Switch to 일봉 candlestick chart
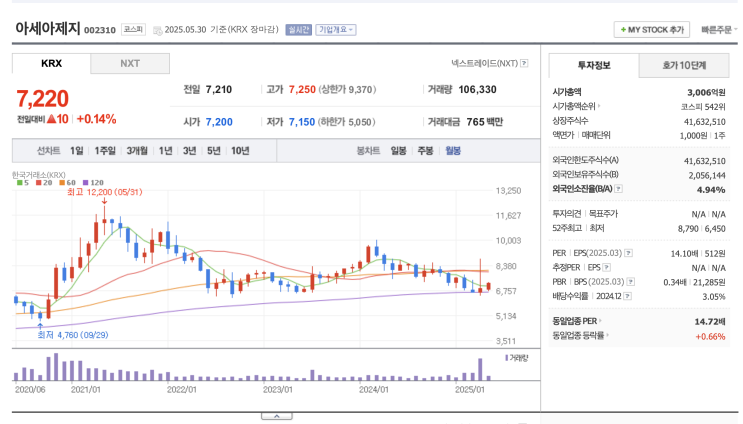This screenshot has width=743, height=424. pos(399,151)
